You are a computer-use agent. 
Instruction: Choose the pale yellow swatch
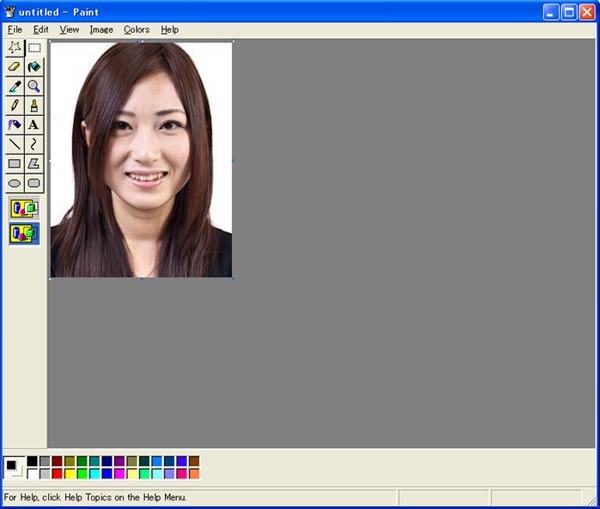(132, 474)
